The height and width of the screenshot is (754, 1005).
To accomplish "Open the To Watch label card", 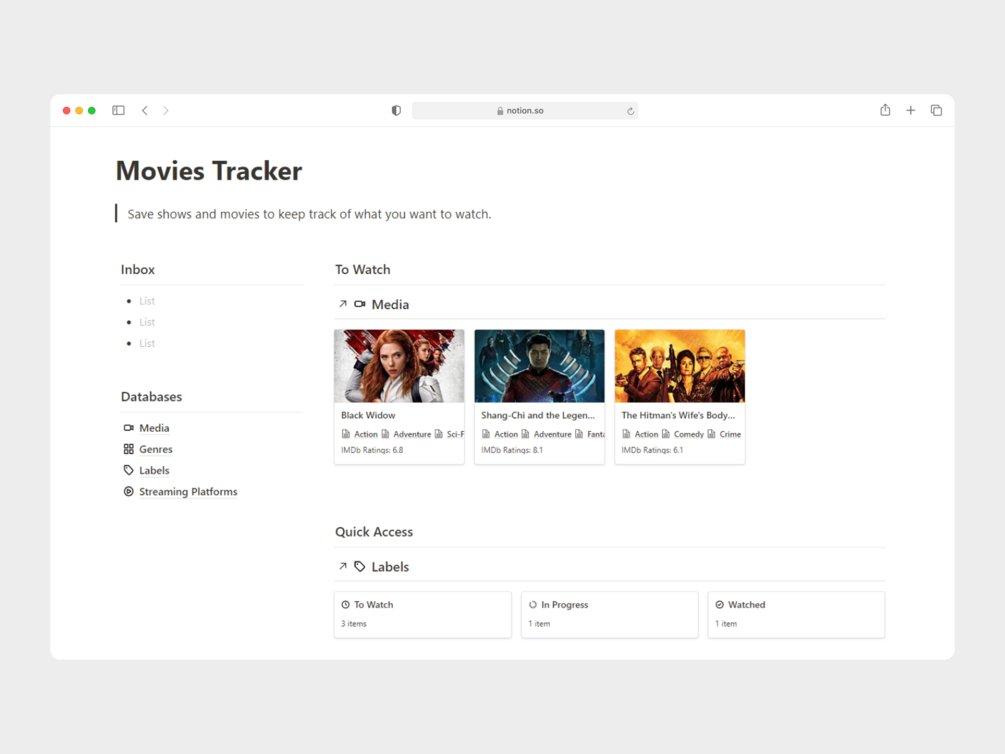I will [423, 614].
